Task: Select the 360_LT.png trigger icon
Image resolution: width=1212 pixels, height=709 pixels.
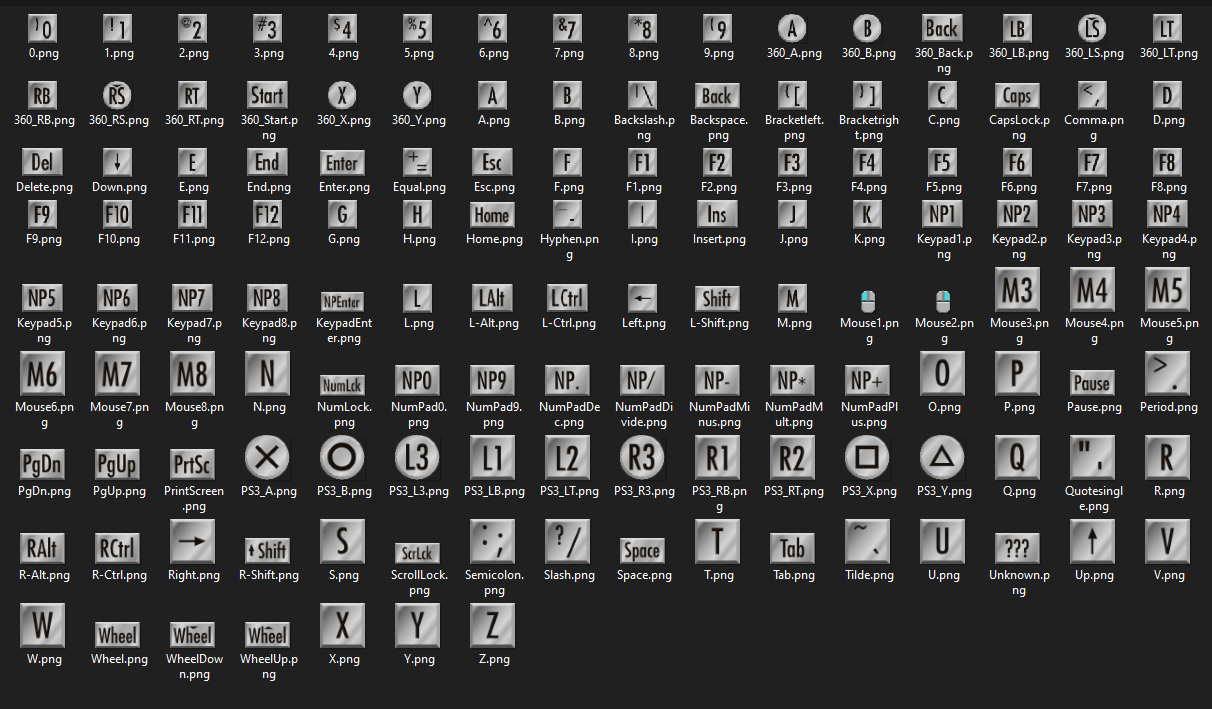Action: pos(1167,28)
